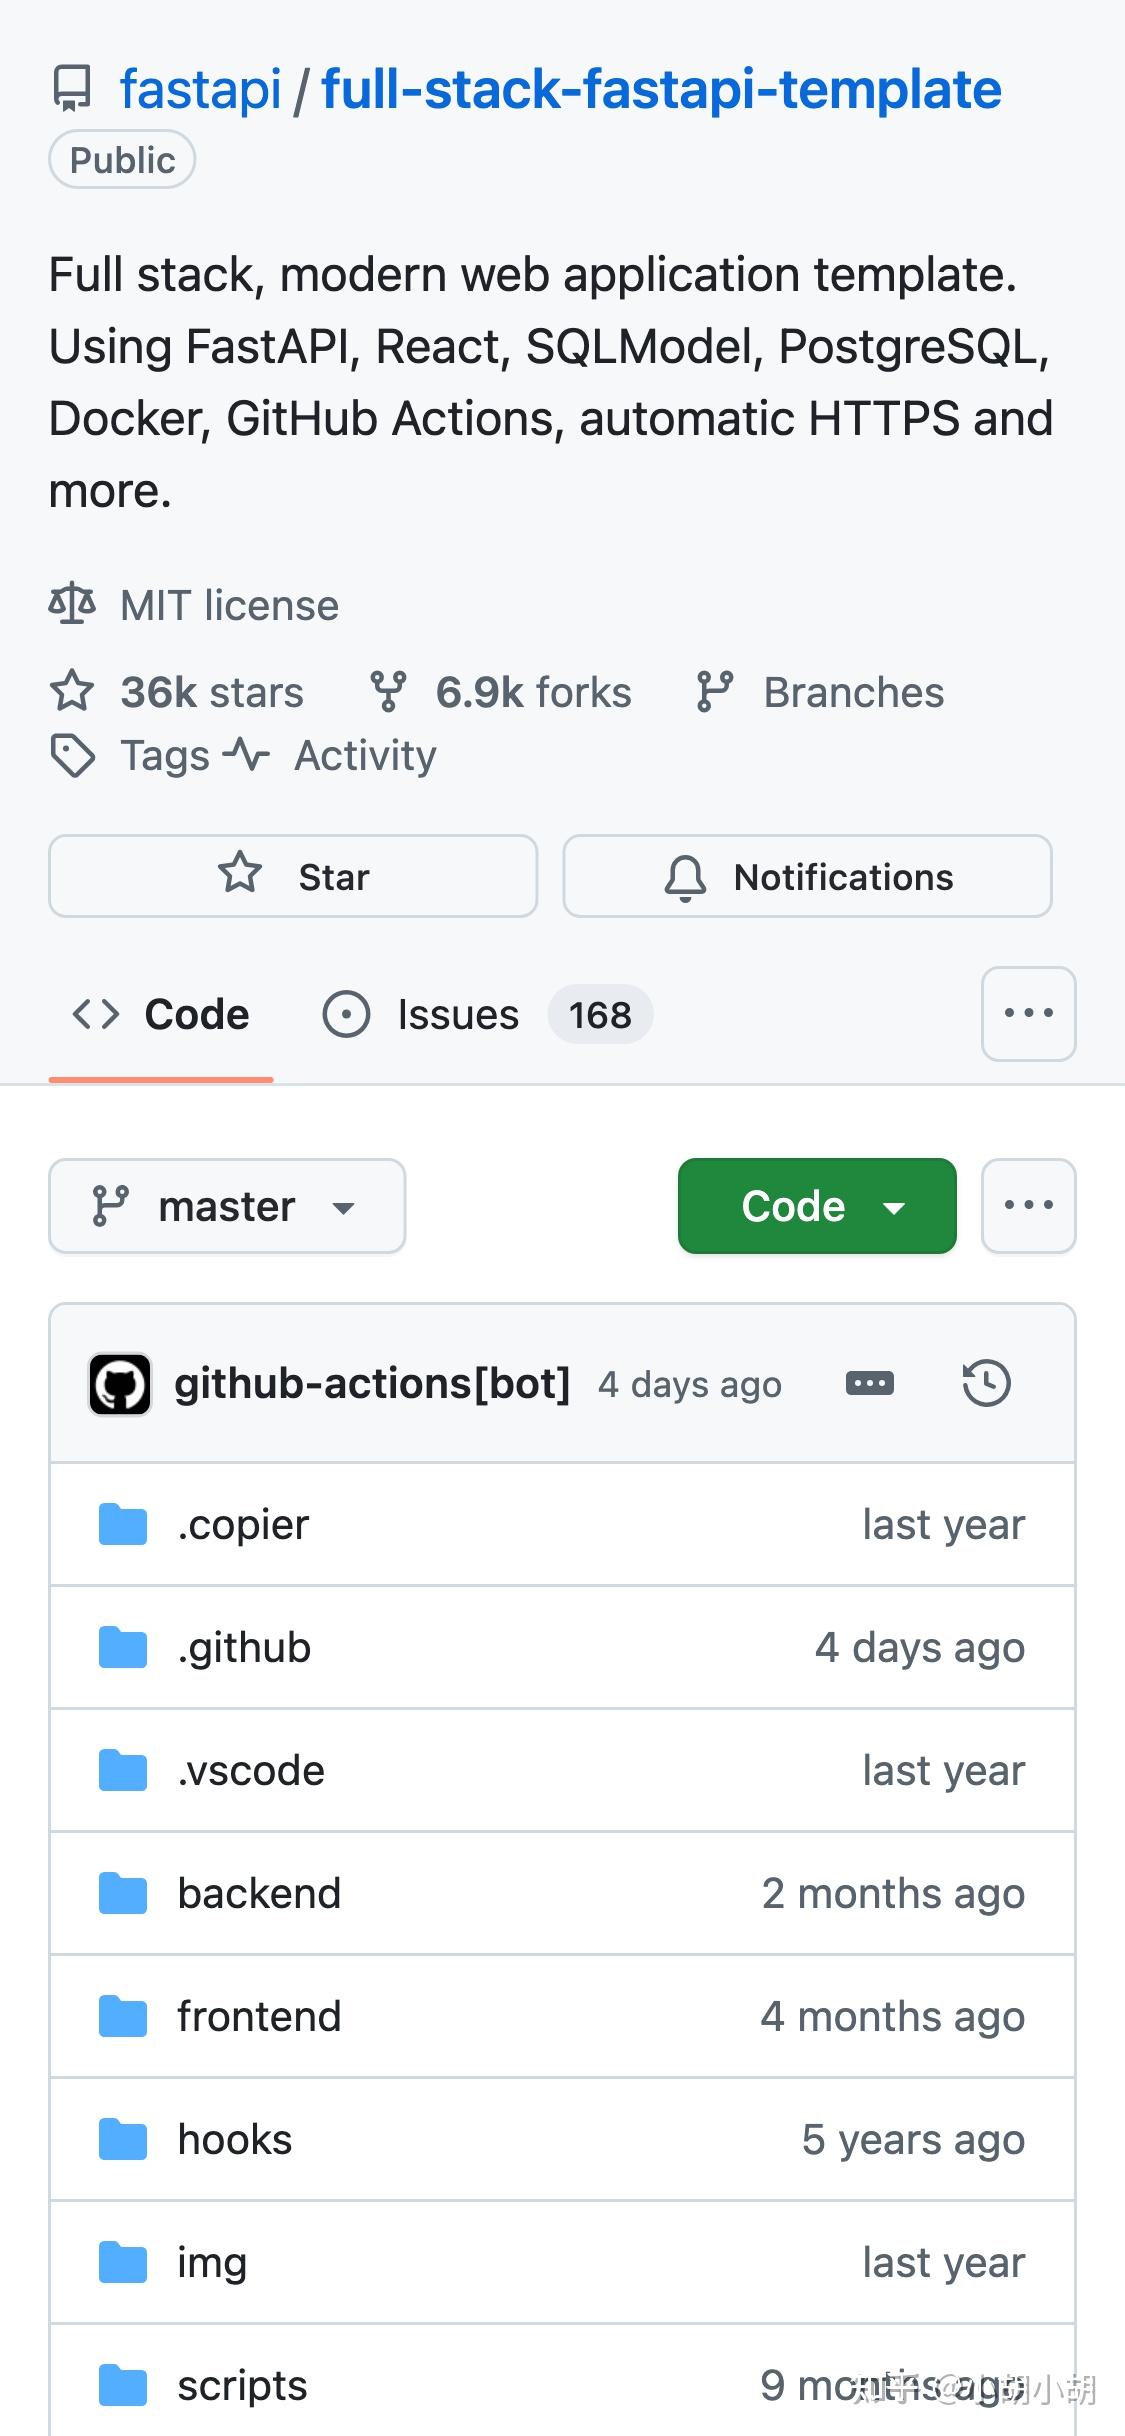Open the MIT license link

(x=230, y=605)
